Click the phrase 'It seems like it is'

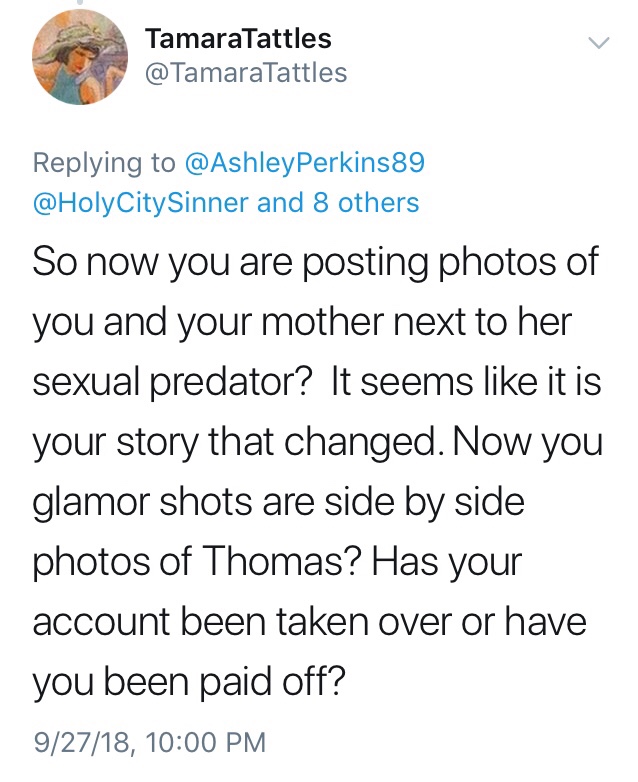464,383
